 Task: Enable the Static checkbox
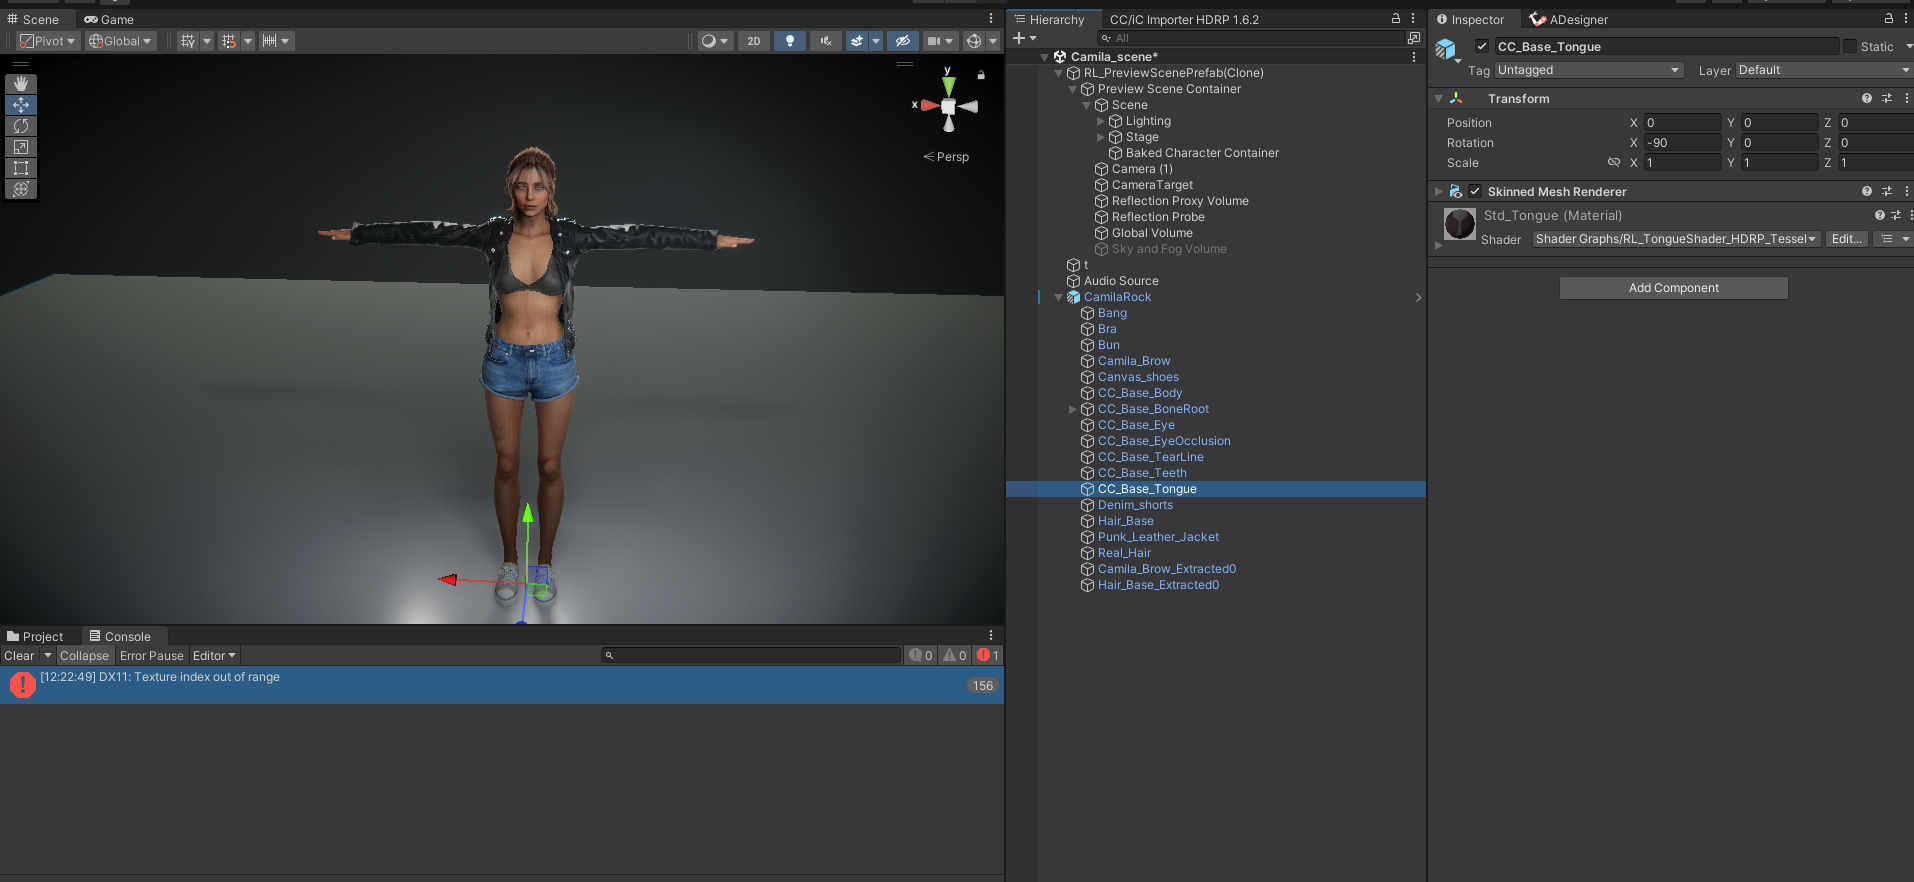pyautogui.click(x=1850, y=46)
